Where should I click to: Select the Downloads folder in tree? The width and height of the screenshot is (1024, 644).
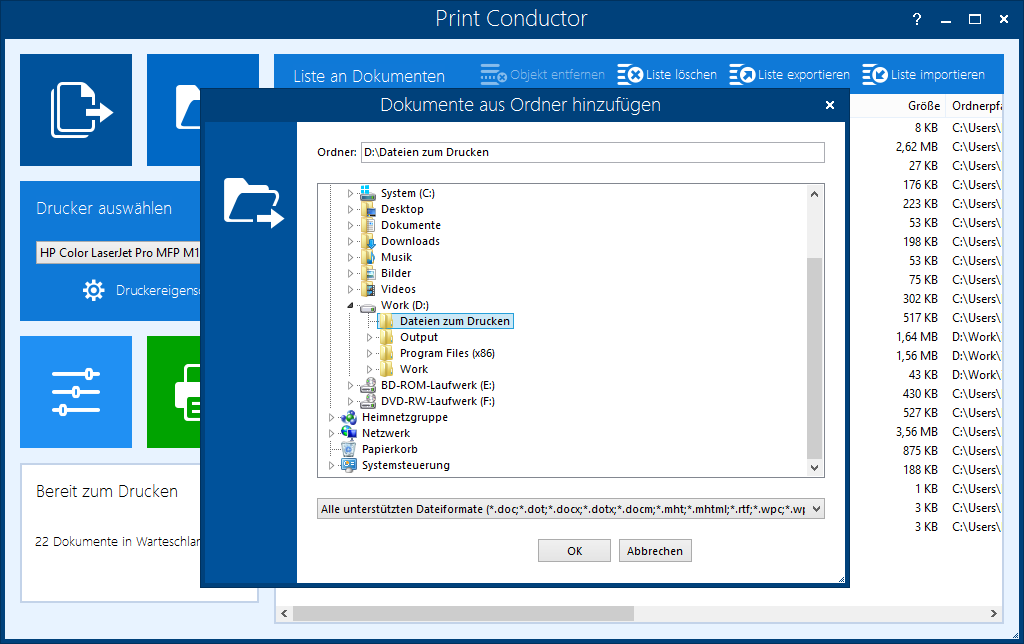click(409, 241)
